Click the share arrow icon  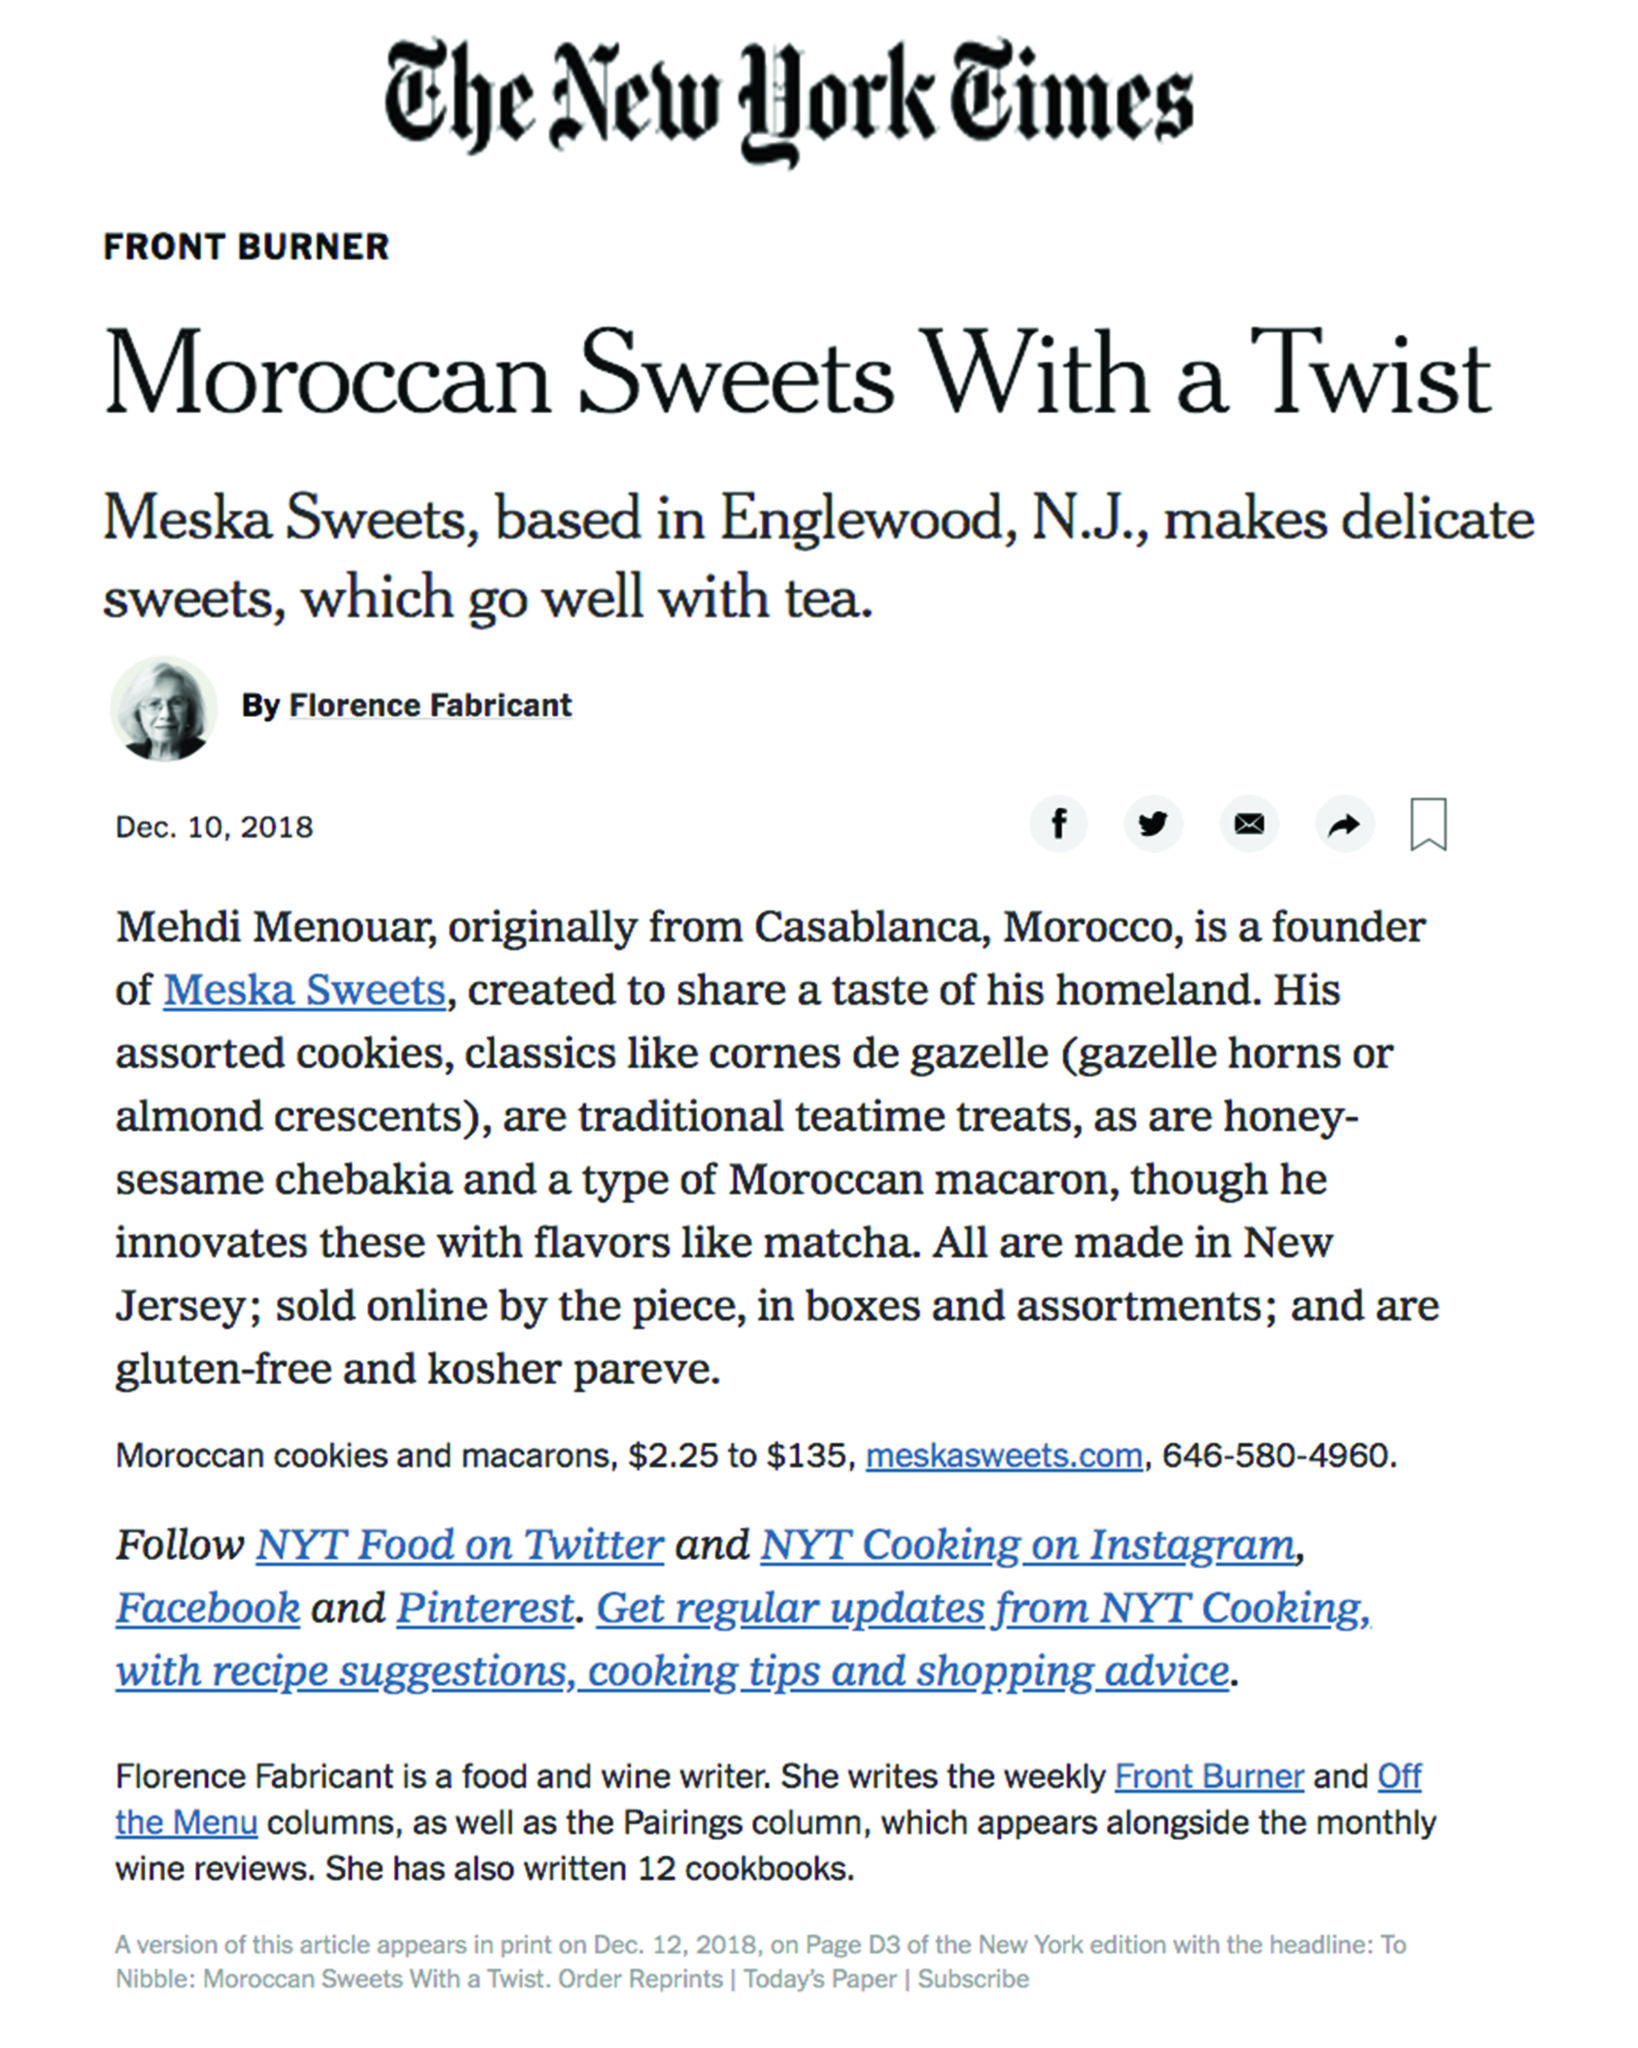point(1344,824)
